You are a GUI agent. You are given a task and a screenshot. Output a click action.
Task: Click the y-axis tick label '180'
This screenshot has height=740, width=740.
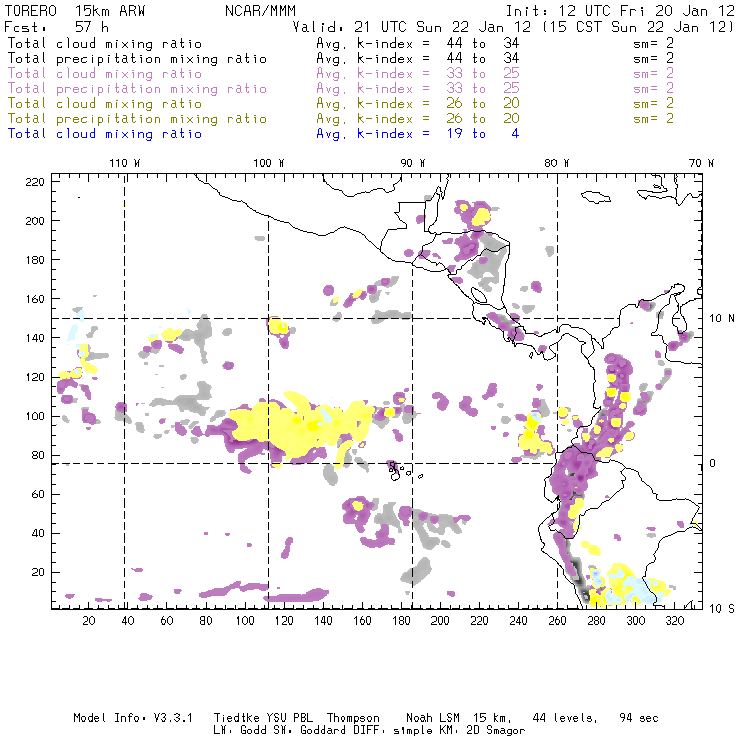tap(35, 260)
